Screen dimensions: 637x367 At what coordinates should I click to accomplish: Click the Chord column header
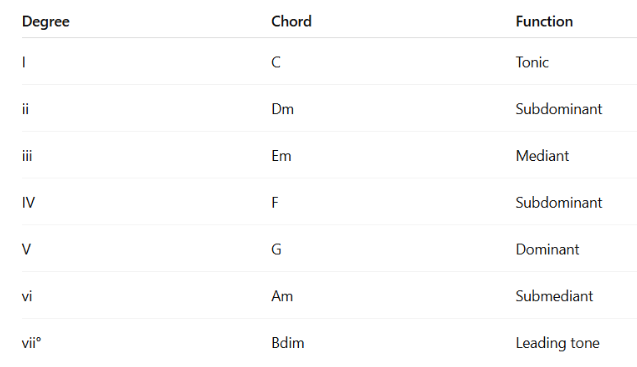(291, 21)
